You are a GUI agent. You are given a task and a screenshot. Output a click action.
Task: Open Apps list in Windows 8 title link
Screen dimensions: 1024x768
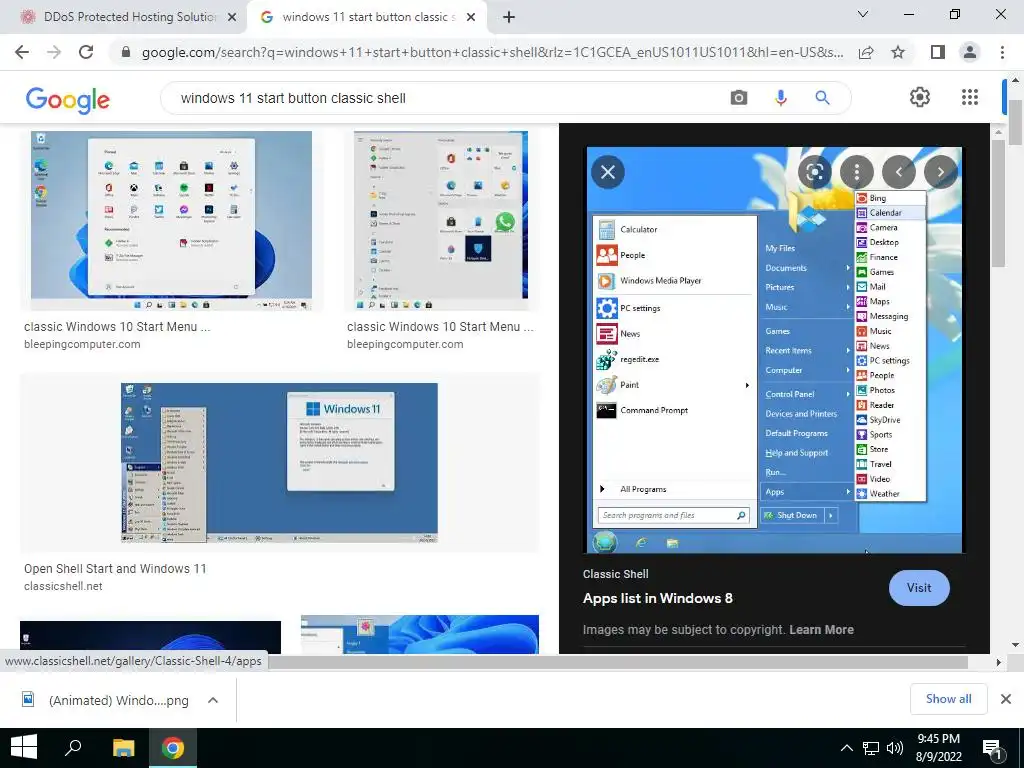(658, 598)
